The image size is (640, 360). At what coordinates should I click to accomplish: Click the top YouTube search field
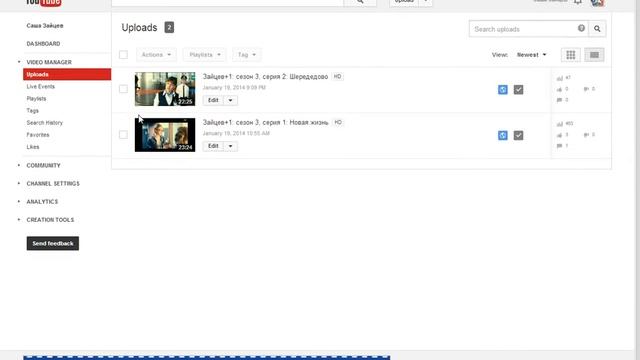[x=227, y=2]
